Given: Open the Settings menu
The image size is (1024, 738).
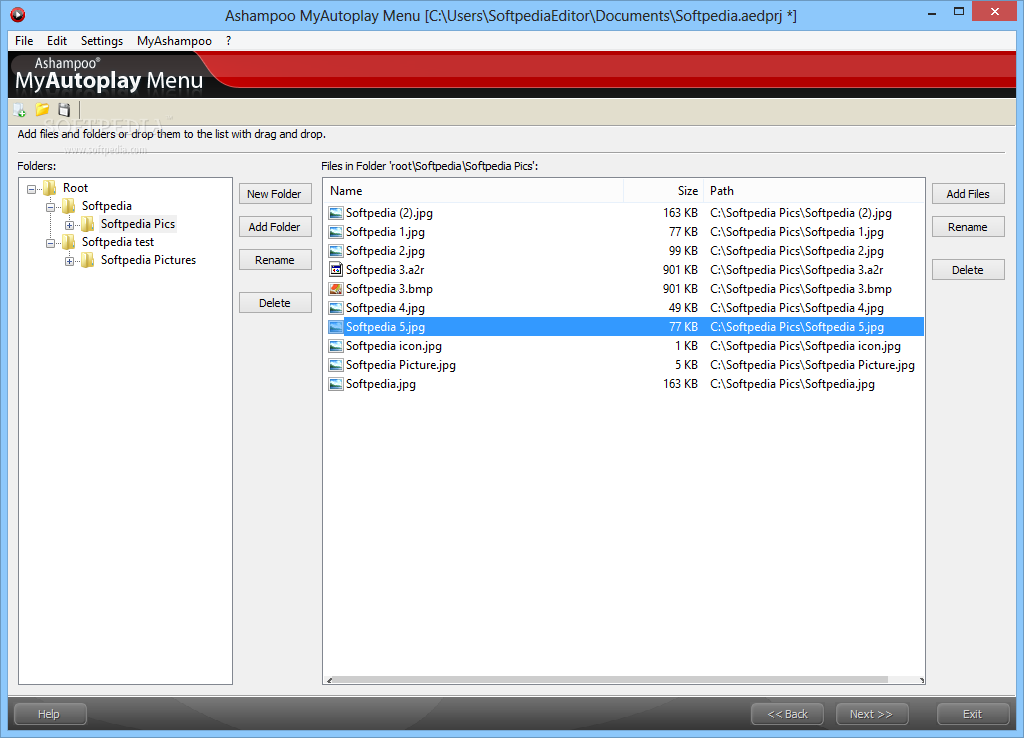Looking at the screenshot, I should click(x=102, y=40).
